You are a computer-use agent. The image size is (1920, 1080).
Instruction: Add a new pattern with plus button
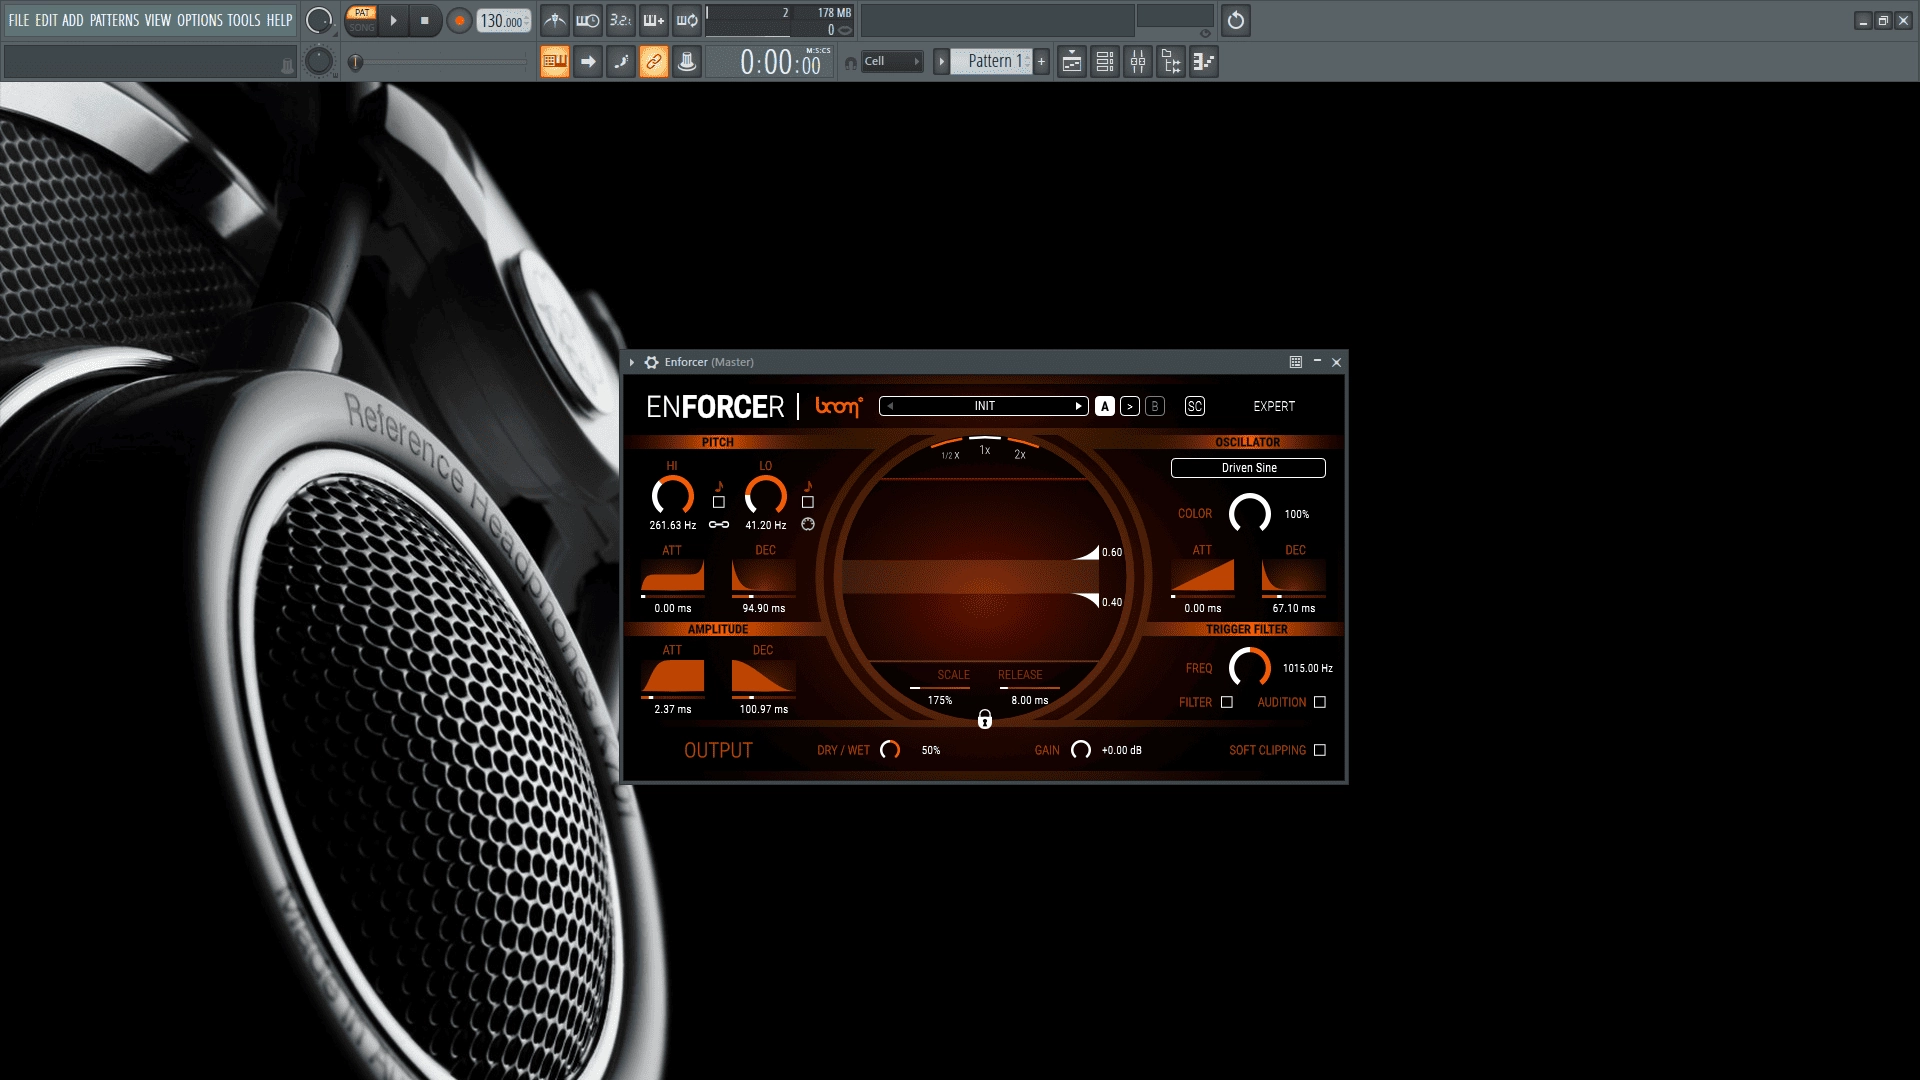tap(1041, 62)
